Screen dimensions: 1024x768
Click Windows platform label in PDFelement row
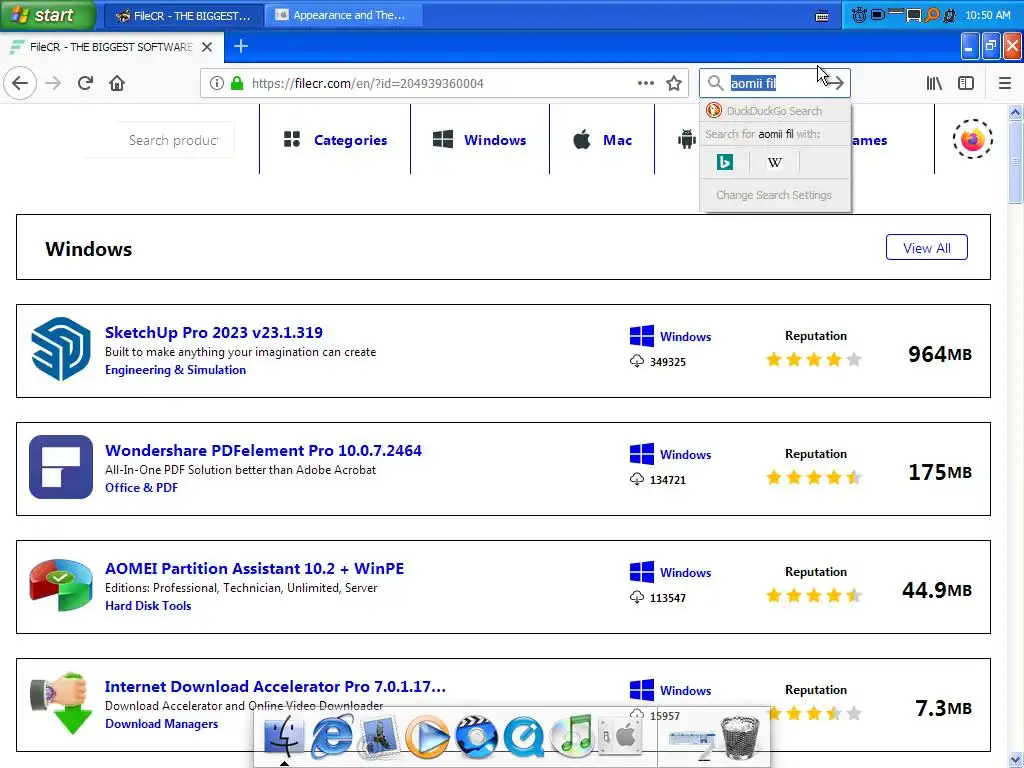coord(671,455)
